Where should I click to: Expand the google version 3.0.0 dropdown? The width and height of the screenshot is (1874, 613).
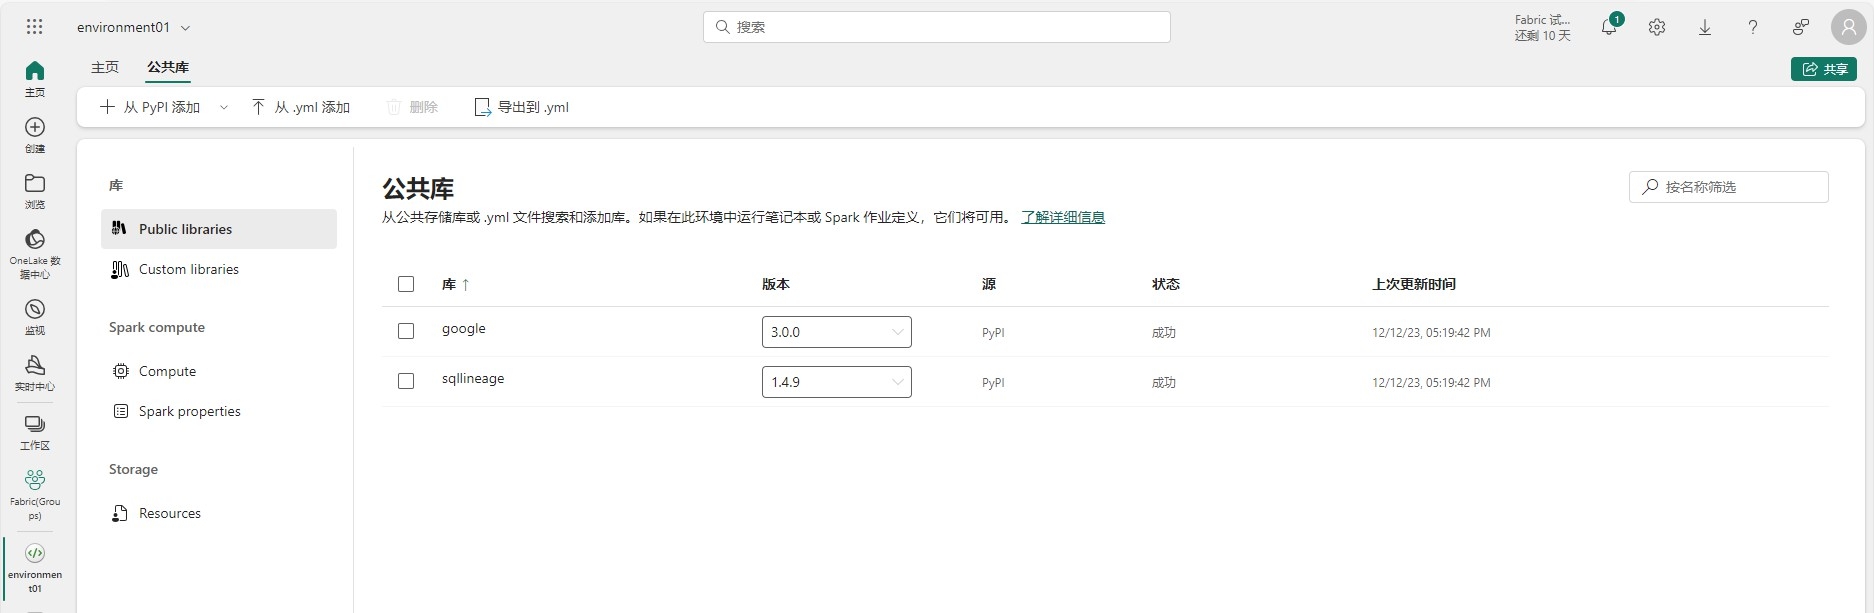pos(836,332)
